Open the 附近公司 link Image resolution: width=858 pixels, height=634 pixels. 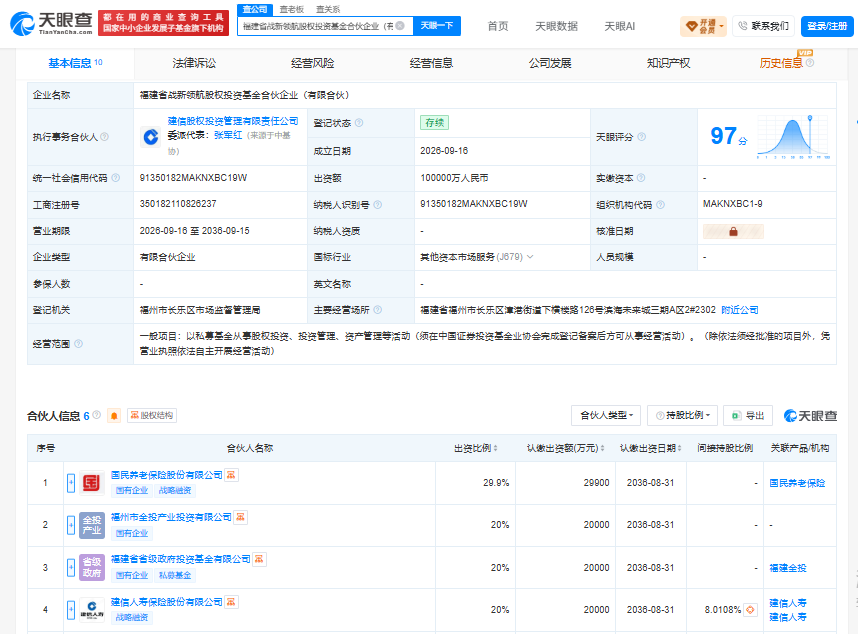coord(740,310)
